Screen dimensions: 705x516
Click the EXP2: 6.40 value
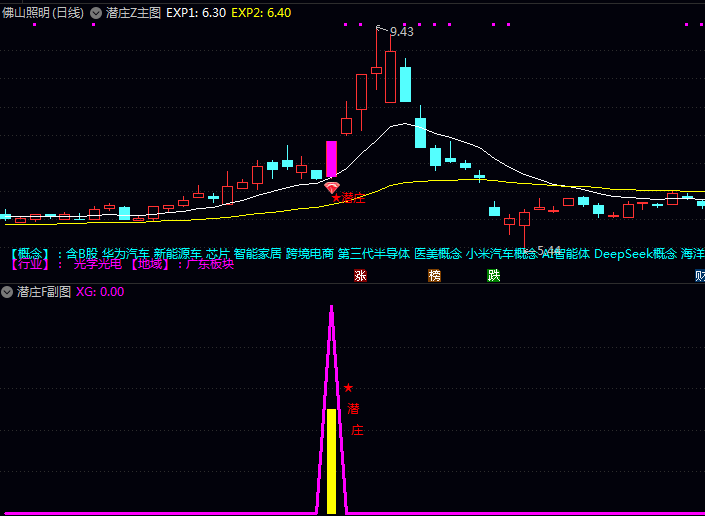[x=261, y=13]
